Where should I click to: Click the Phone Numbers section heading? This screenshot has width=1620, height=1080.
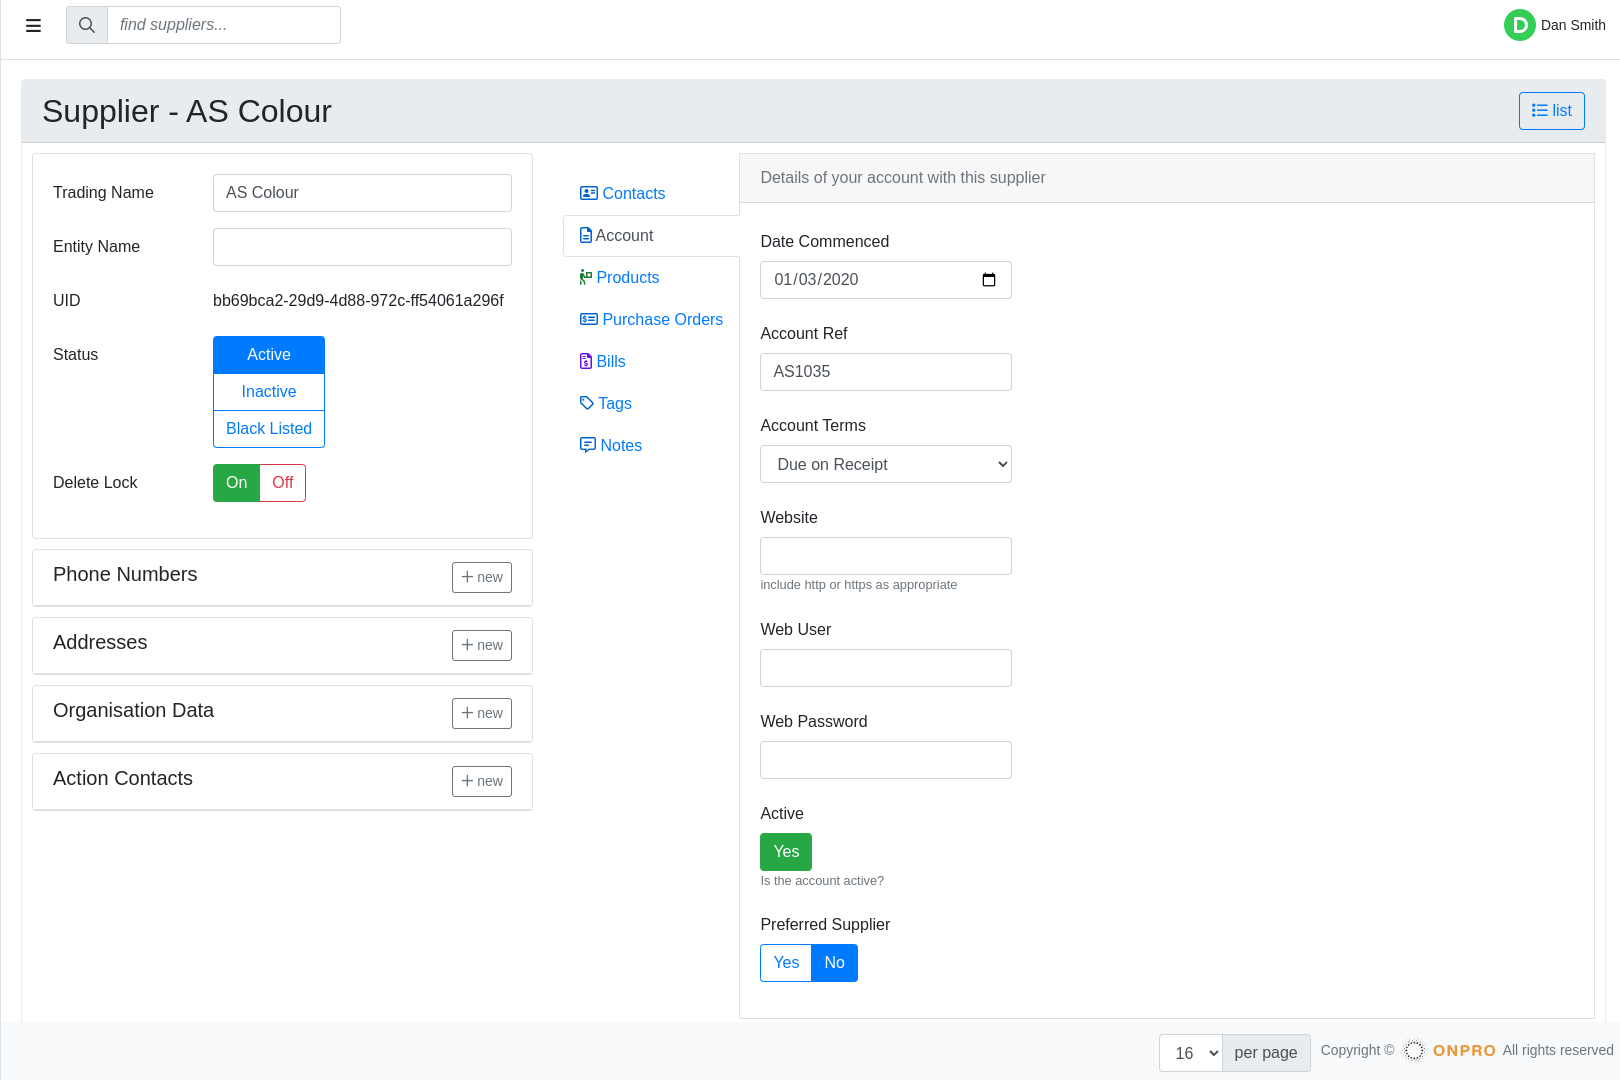coord(125,575)
